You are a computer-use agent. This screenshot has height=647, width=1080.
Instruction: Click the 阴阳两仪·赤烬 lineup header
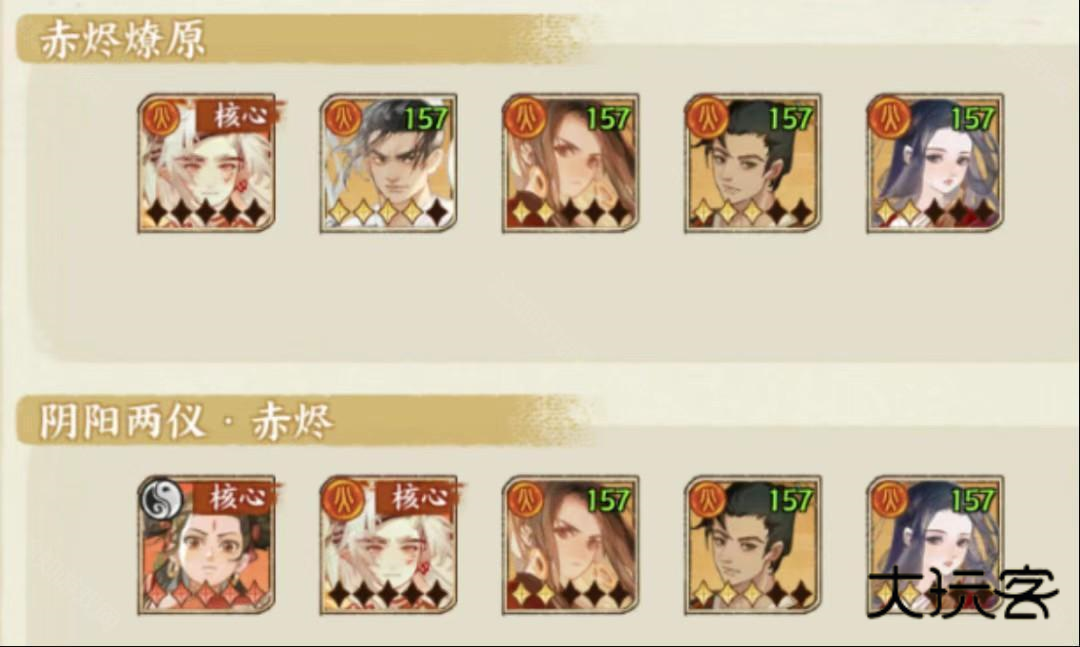pyautogui.click(x=187, y=421)
